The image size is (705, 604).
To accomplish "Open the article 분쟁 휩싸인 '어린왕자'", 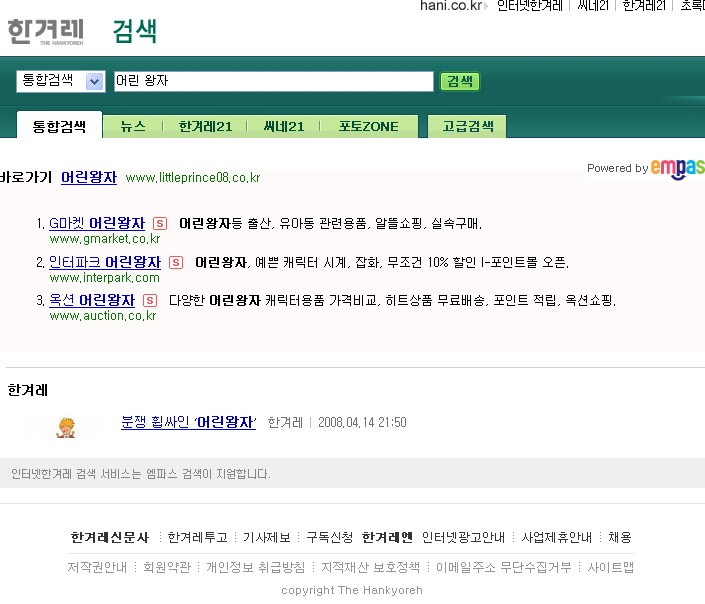I will point(188,422).
